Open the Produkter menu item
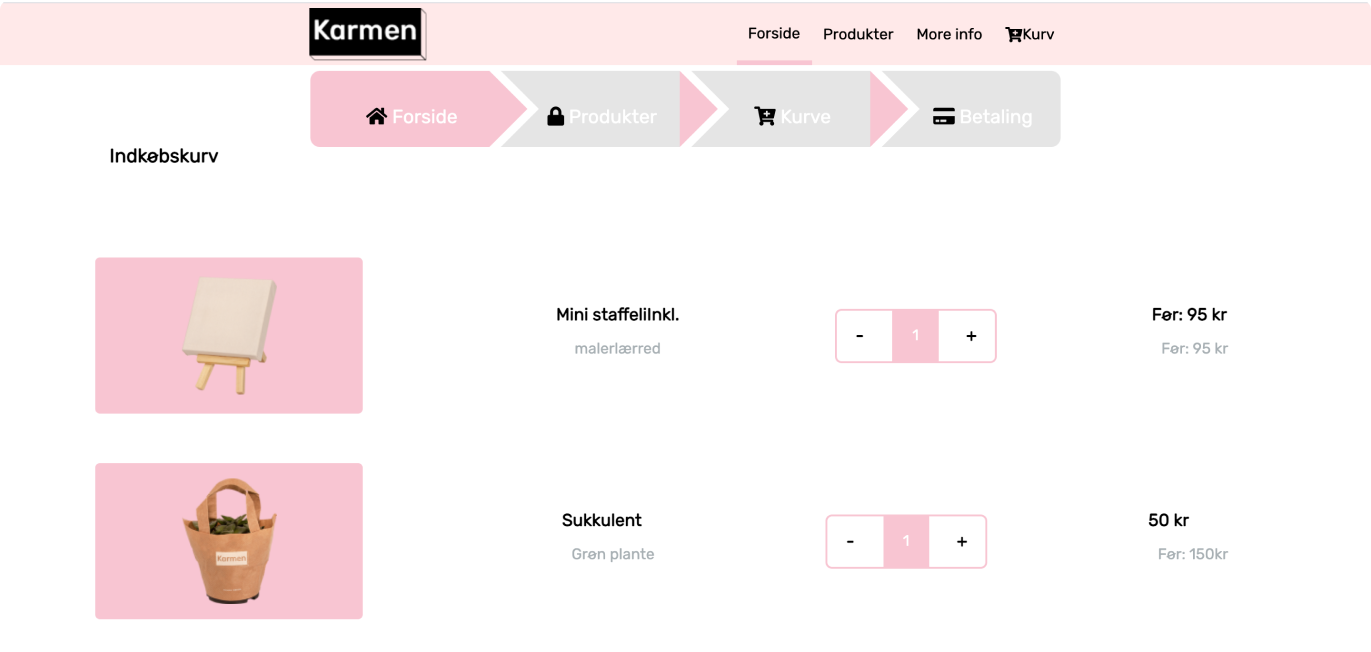This screenshot has width=1371, height=652. coord(858,34)
